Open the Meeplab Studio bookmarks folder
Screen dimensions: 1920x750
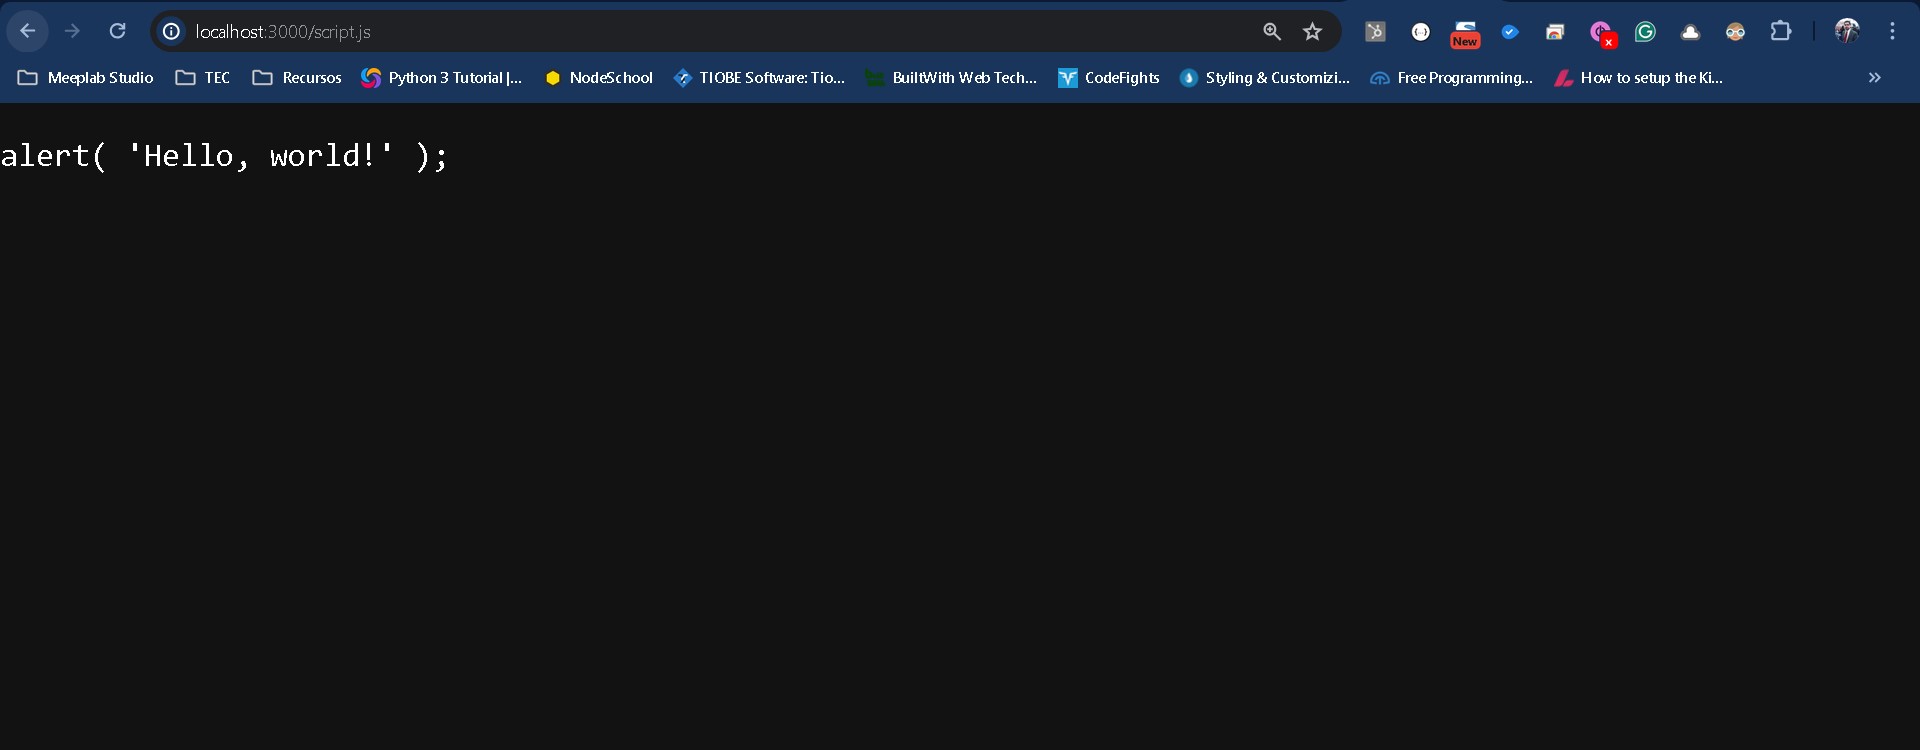click(86, 78)
